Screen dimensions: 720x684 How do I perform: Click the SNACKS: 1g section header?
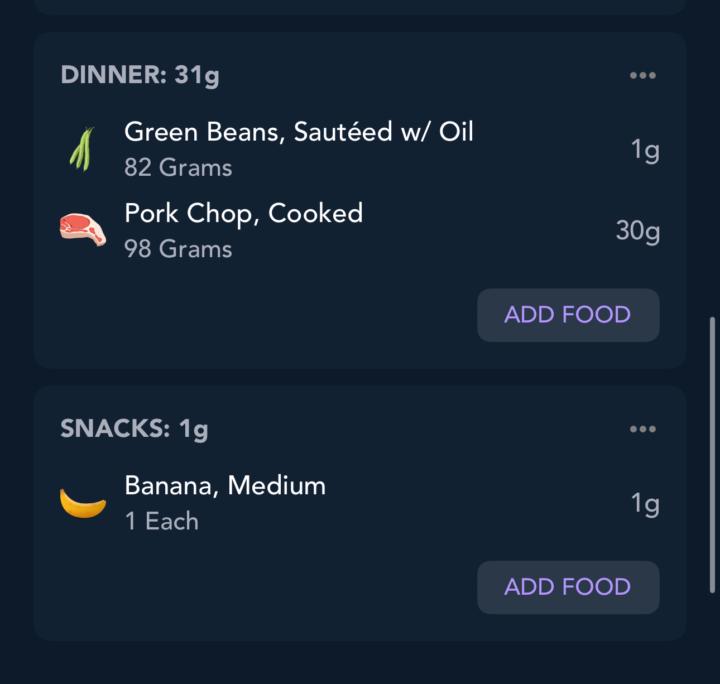134,429
